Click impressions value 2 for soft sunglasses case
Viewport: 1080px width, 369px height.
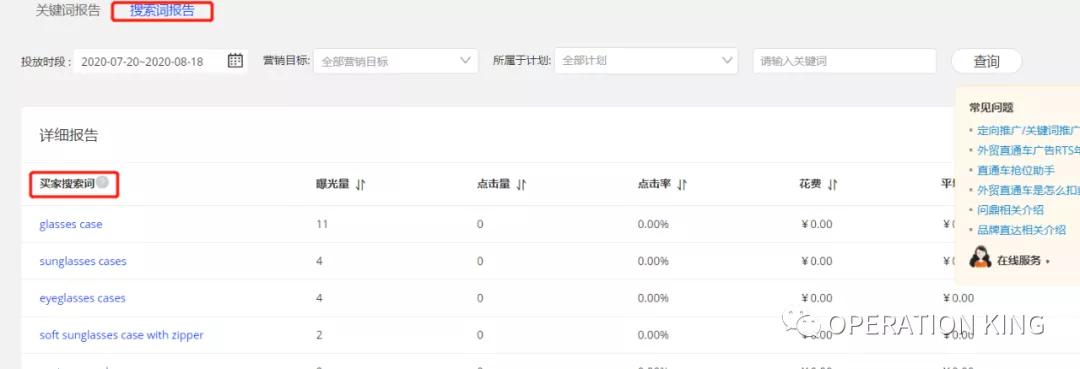coord(319,335)
